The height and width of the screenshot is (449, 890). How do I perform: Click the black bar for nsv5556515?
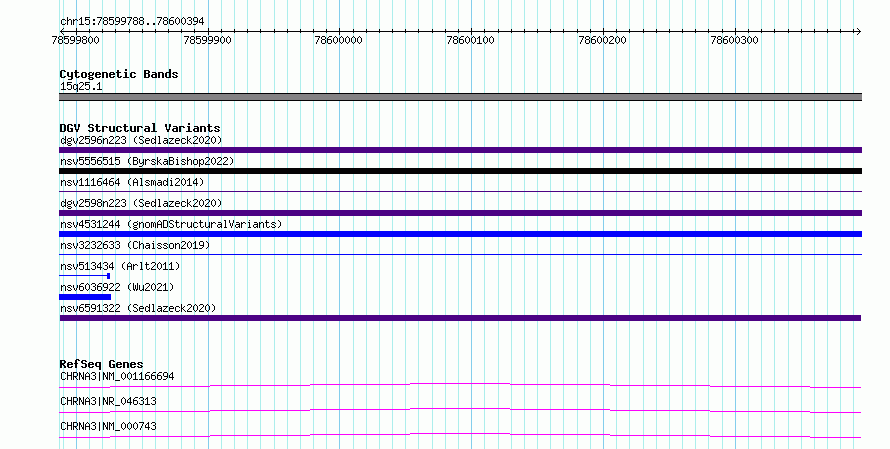460,171
